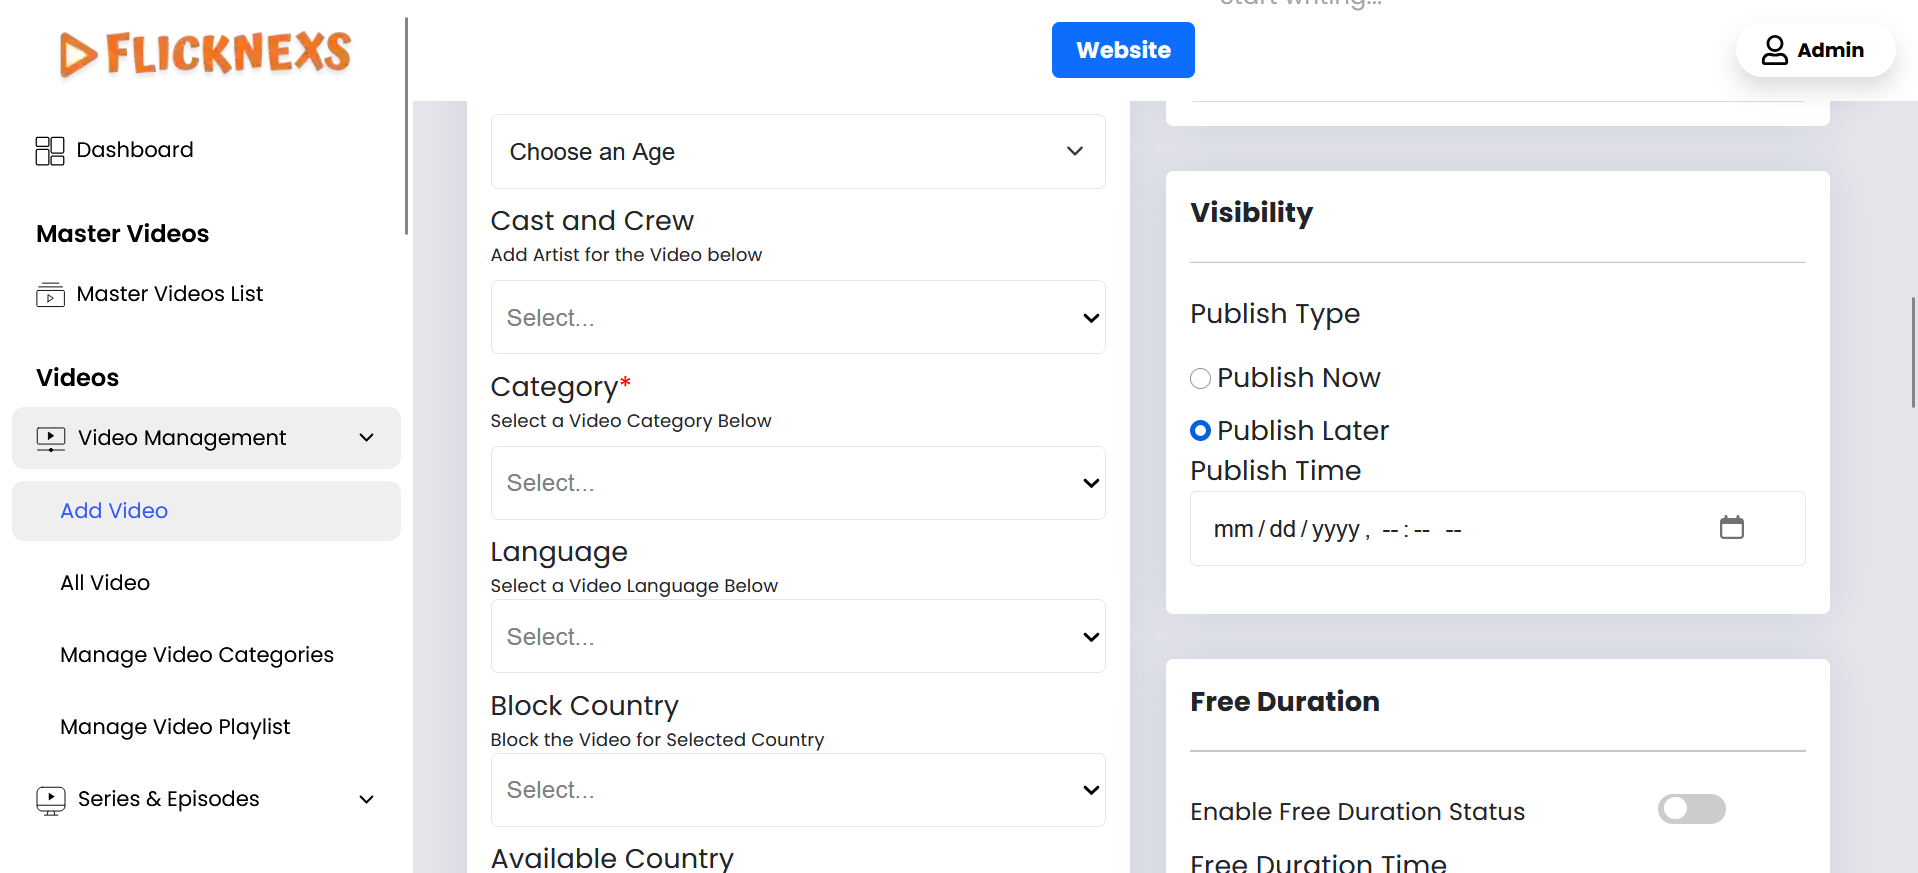Select the Publish Later radio option
1918x873 pixels.
[x=1200, y=431]
